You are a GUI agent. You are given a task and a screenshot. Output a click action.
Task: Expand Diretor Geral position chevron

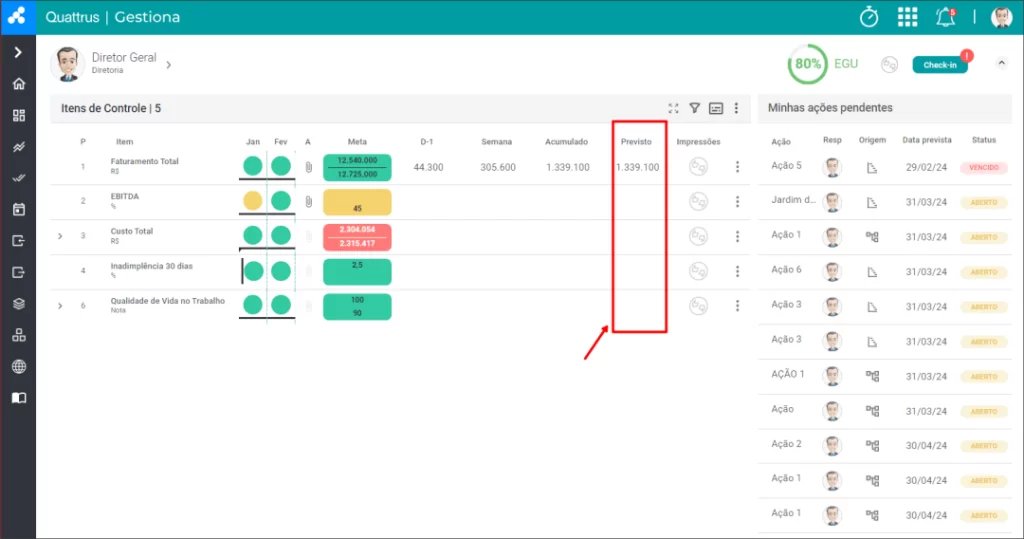click(x=168, y=65)
